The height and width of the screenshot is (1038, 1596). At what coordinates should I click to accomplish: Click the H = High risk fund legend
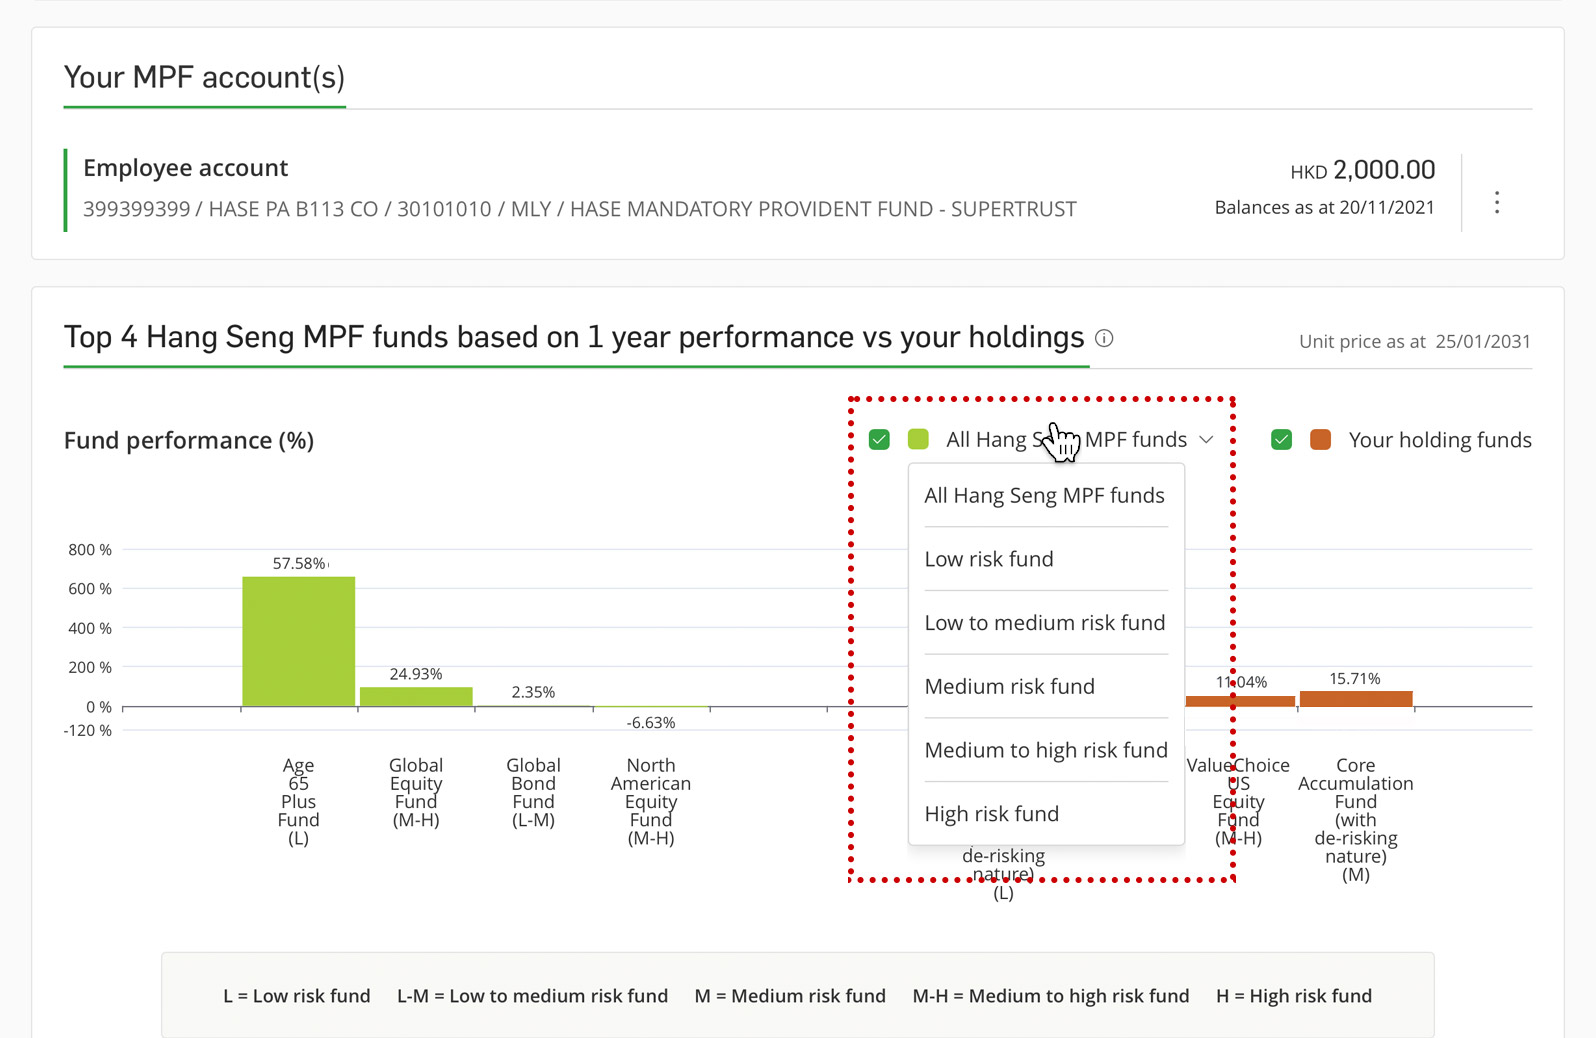pyautogui.click(x=1294, y=996)
